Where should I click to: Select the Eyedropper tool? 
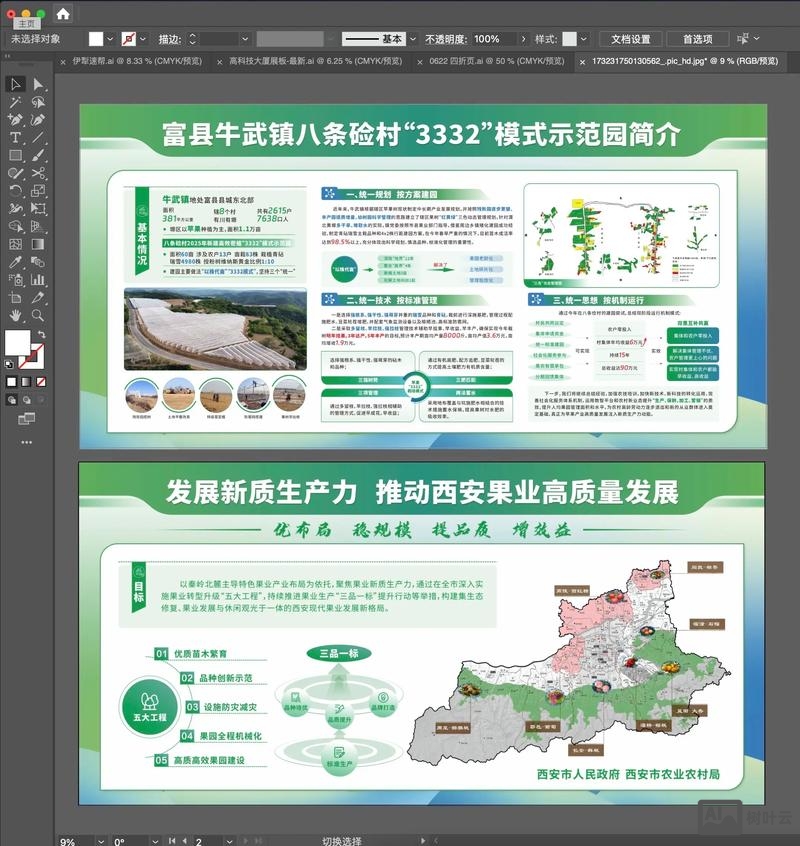coord(14,262)
